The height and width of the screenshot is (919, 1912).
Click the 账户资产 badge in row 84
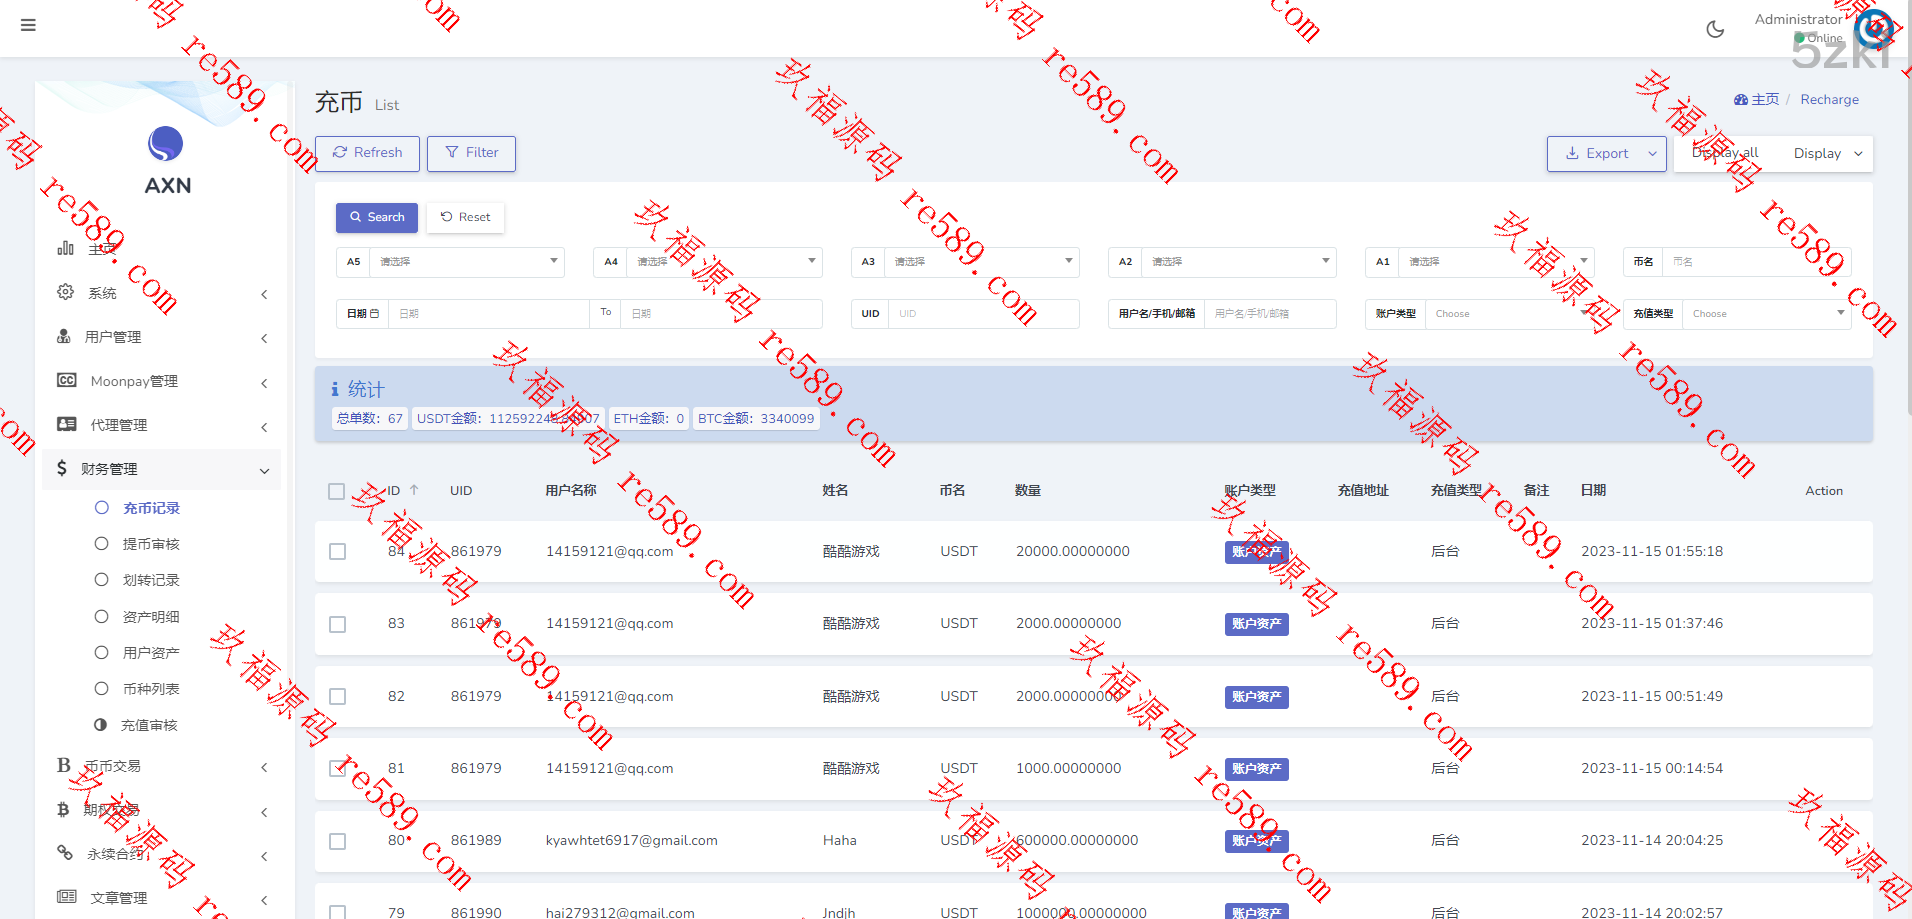coord(1256,552)
